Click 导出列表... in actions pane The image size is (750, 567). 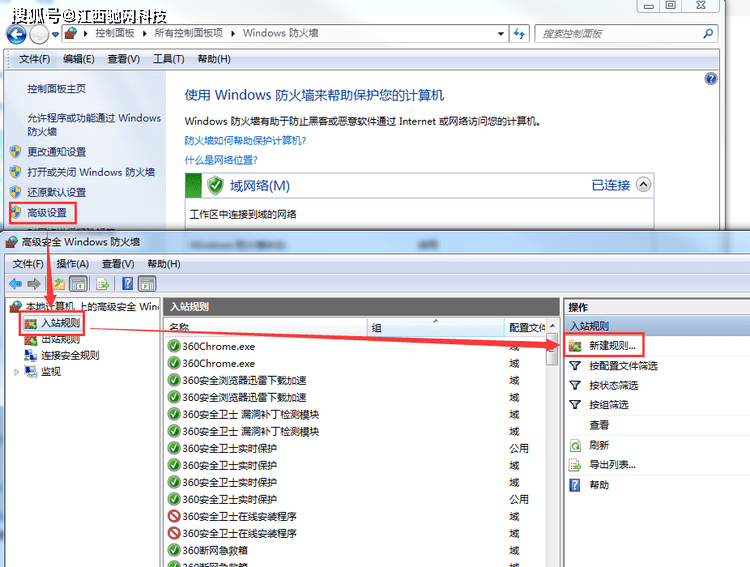[x=612, y=465]
